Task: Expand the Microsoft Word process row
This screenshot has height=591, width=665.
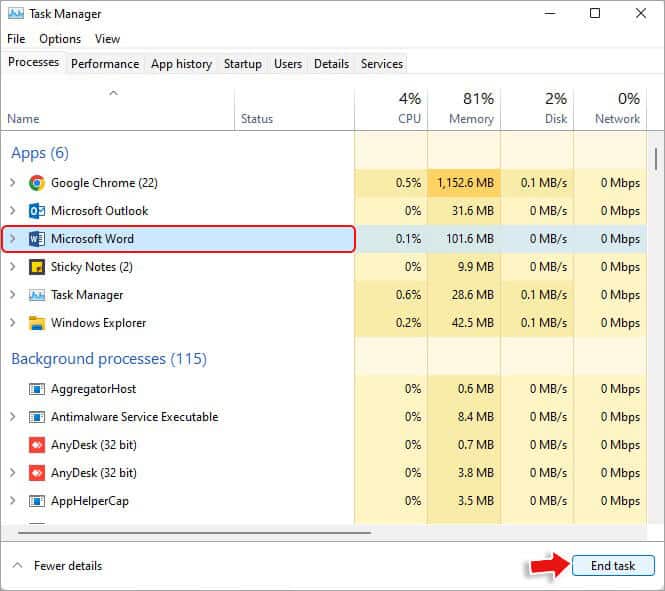Action: click(13, 239)
